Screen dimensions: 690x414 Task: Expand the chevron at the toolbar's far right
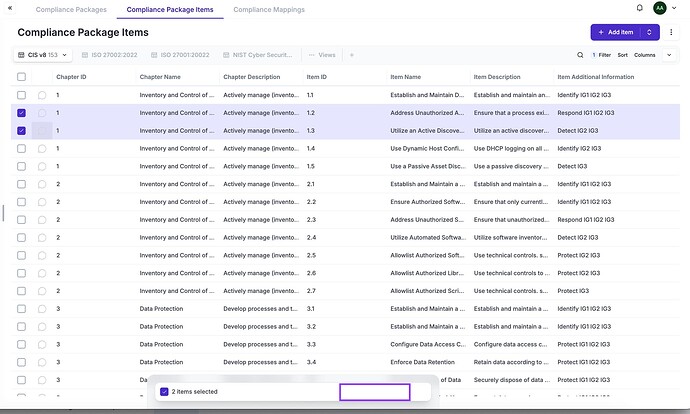tap(669, 55)
